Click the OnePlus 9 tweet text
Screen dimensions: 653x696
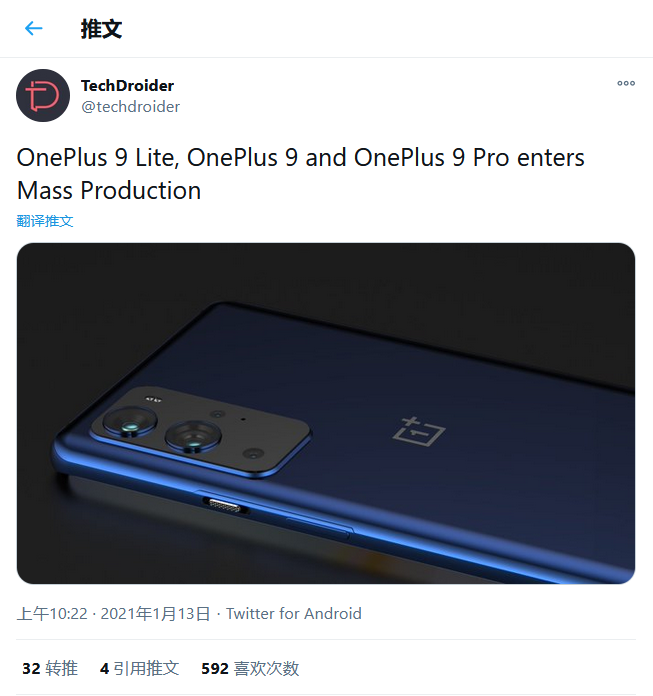coord(300,173)
